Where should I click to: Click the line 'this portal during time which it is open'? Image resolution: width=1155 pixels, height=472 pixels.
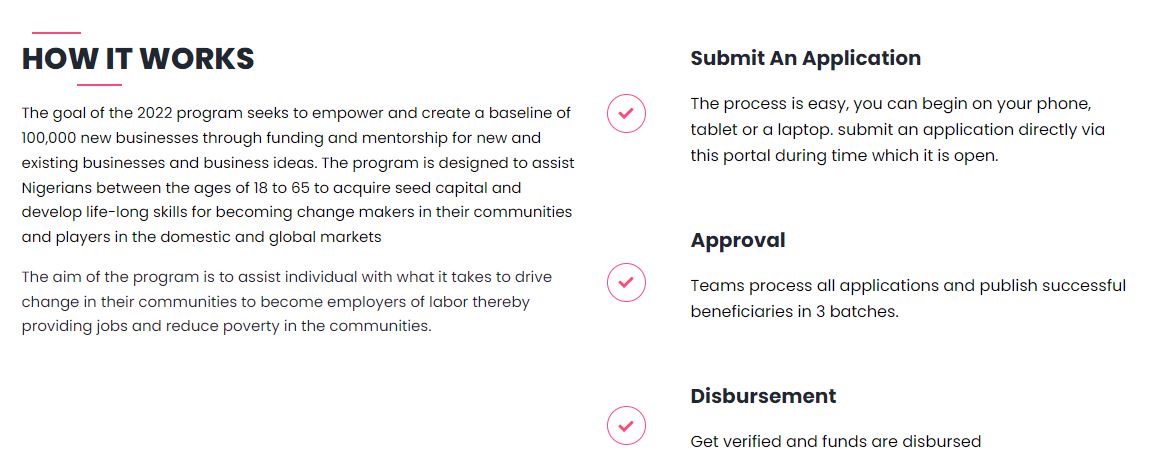[x=844, y=155]
